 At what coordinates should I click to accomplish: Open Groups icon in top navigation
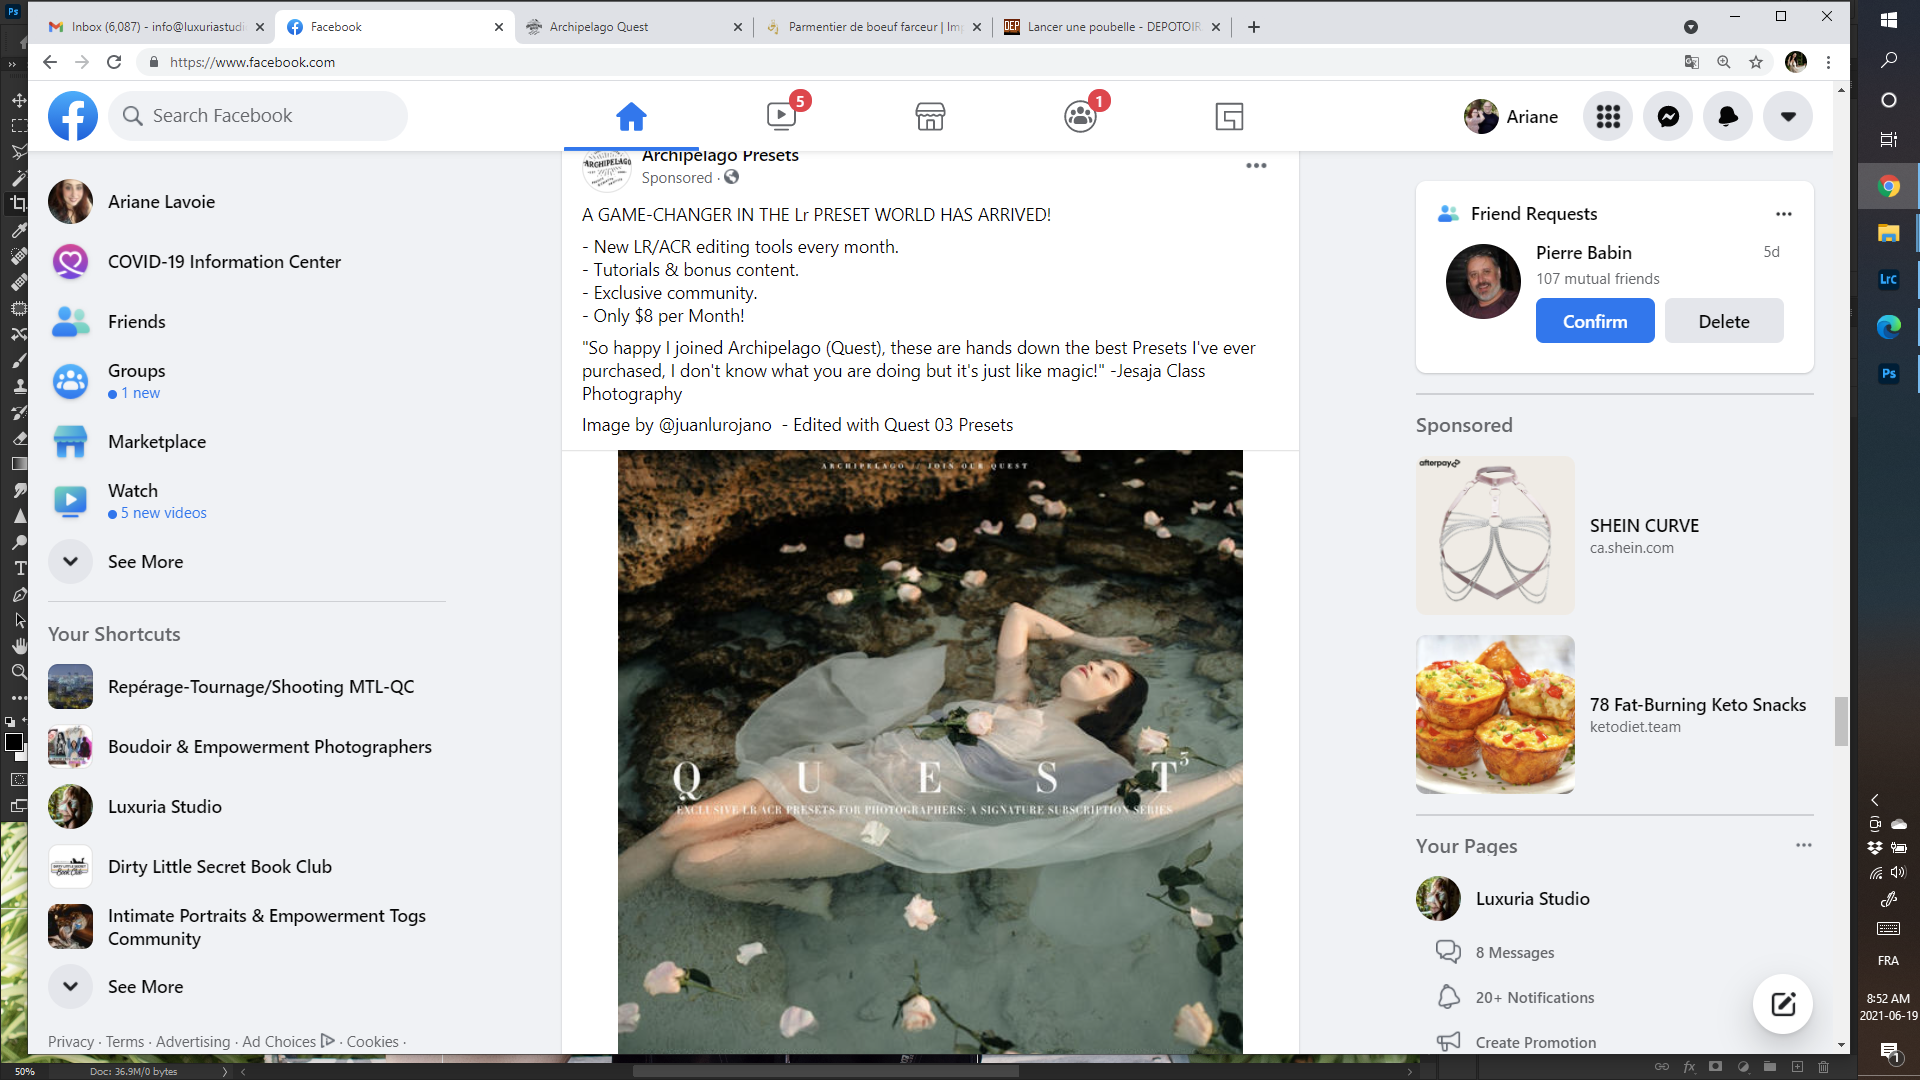pyautogui.click(x=1080, y=117)
